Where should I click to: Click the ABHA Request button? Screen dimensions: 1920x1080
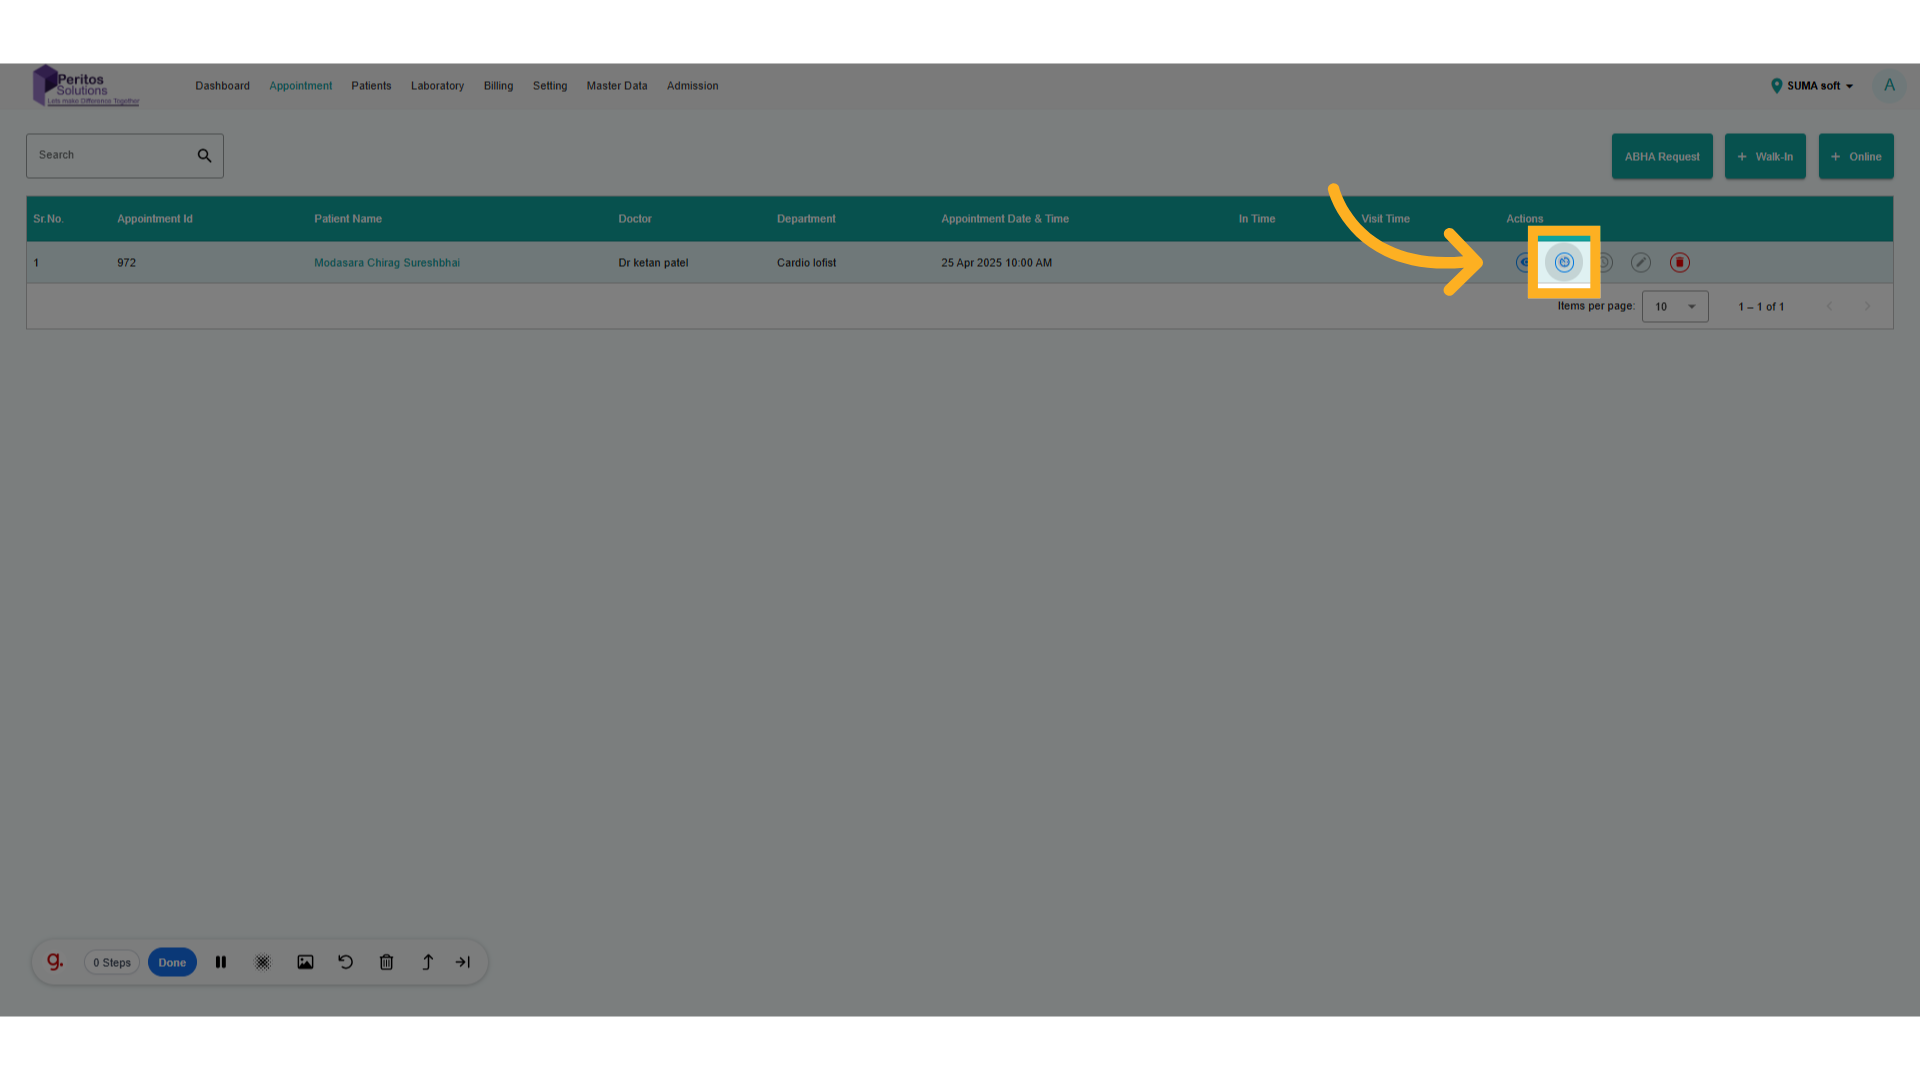[x=1661, y=157]
